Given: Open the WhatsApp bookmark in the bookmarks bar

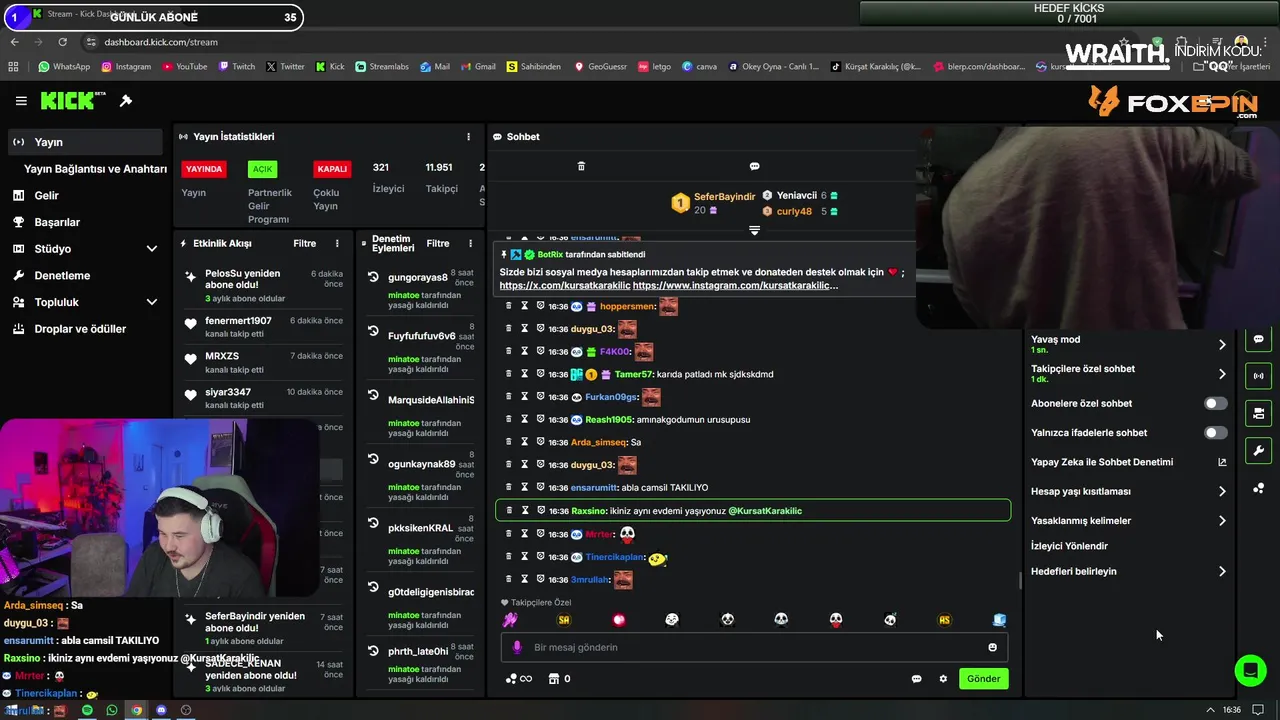Looking at the screenshot, I should click(64, 67).
